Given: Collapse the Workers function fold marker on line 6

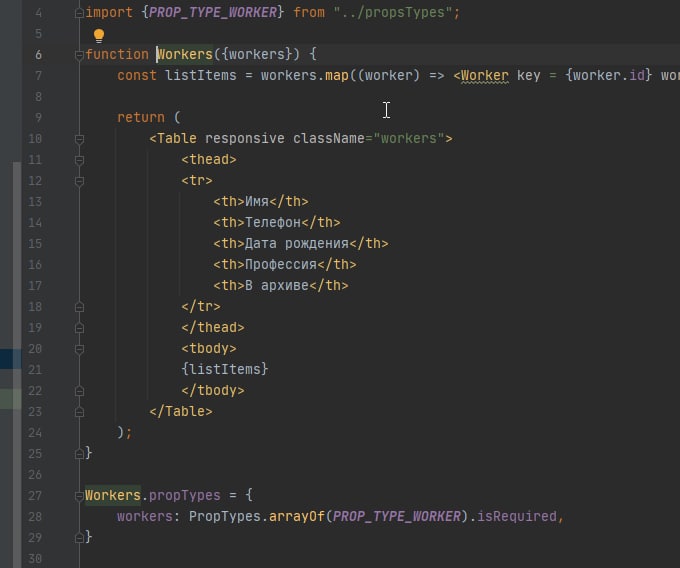Looking at the screenshot, I should [x=79, y=55].
